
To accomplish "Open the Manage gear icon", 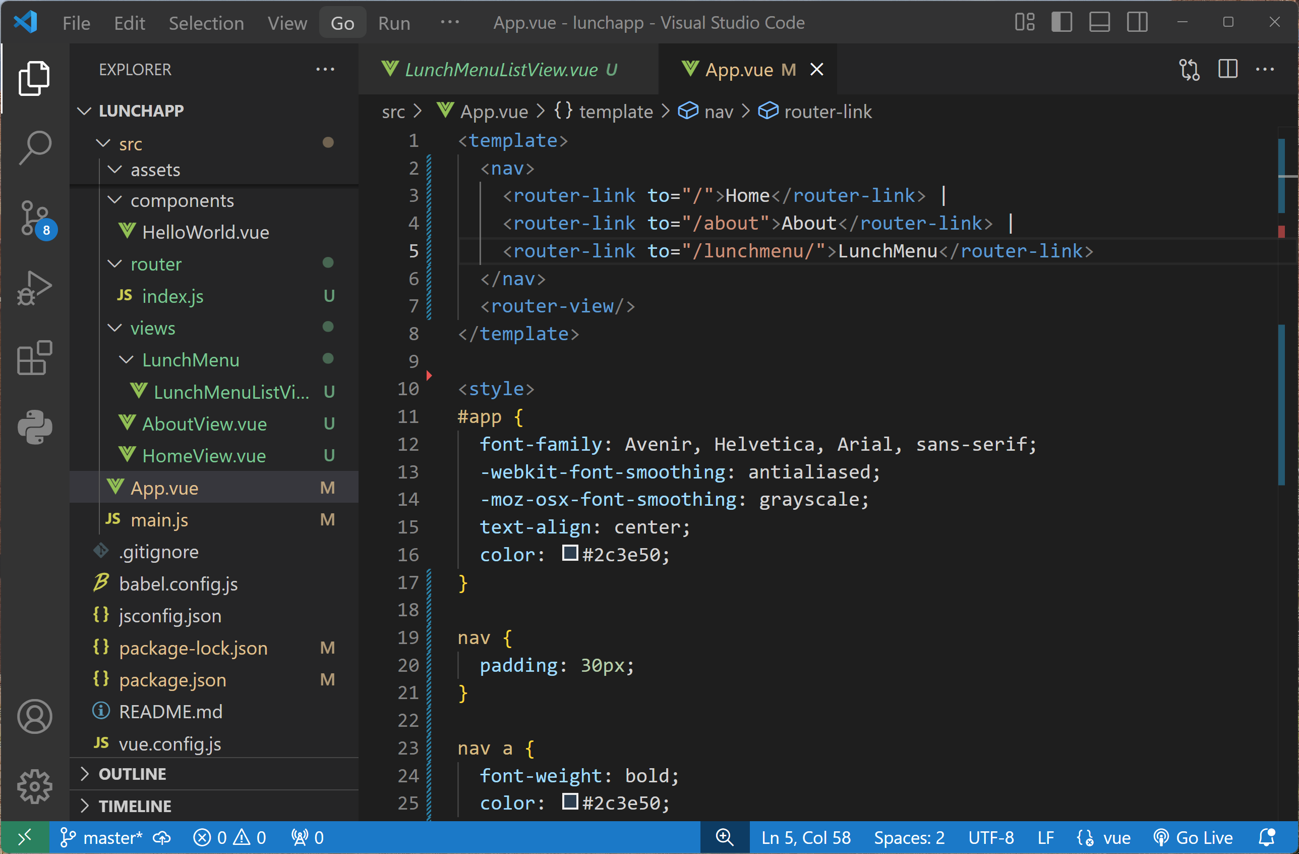I will coord(34,787).
